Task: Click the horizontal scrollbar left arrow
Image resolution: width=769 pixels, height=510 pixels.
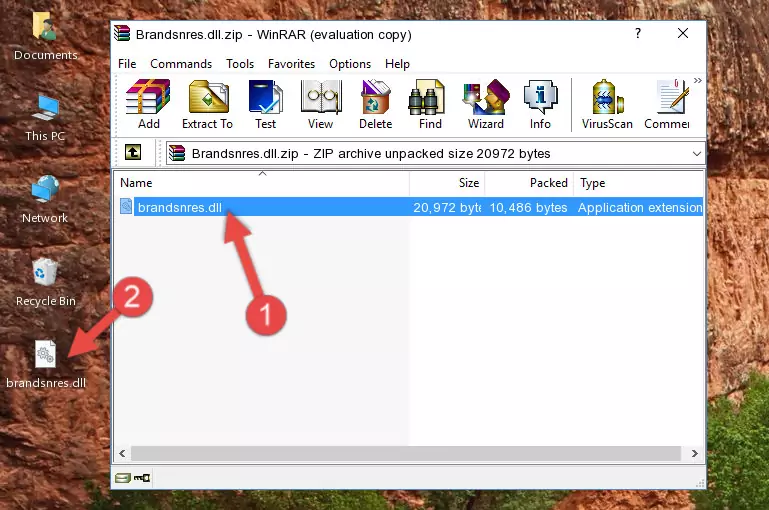Action: pos(123,454)
